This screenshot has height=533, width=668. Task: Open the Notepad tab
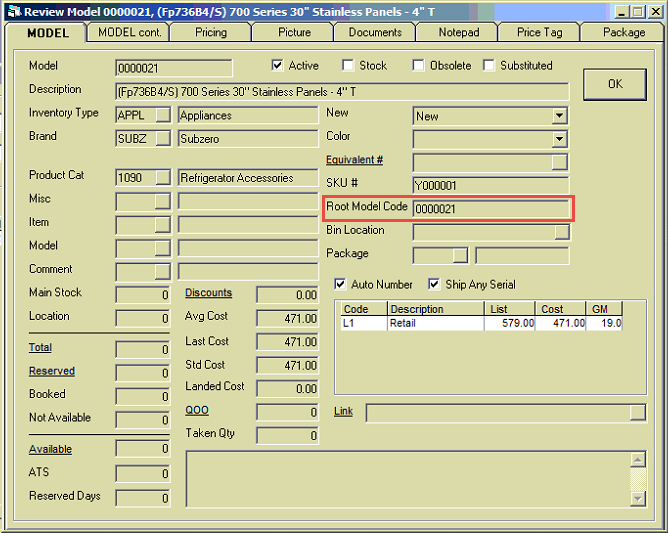tap(459, 32)
